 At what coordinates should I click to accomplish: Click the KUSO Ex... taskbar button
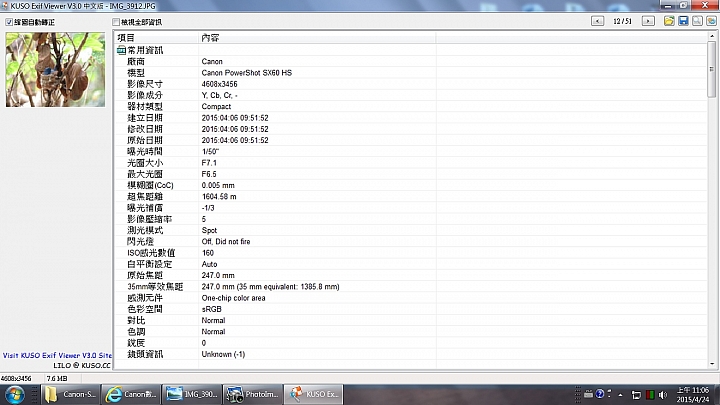pos(313,394)
